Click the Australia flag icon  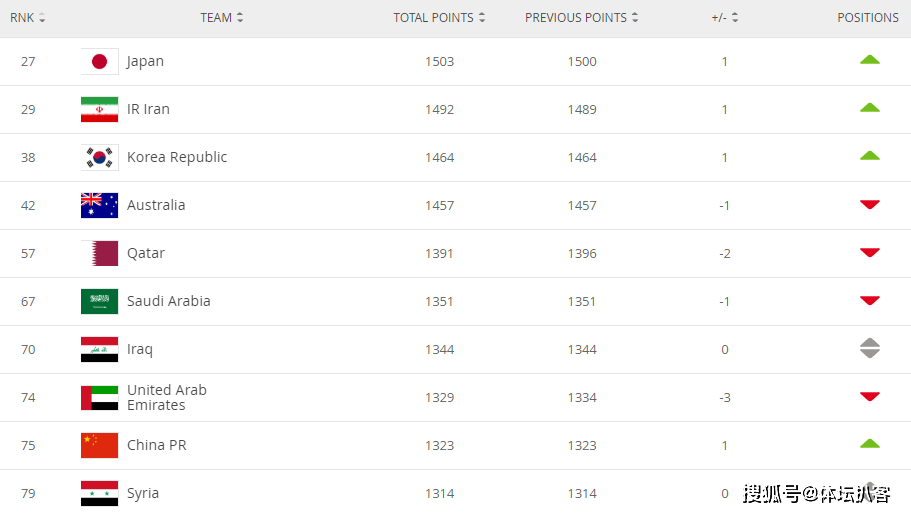[x=99, y=206]
